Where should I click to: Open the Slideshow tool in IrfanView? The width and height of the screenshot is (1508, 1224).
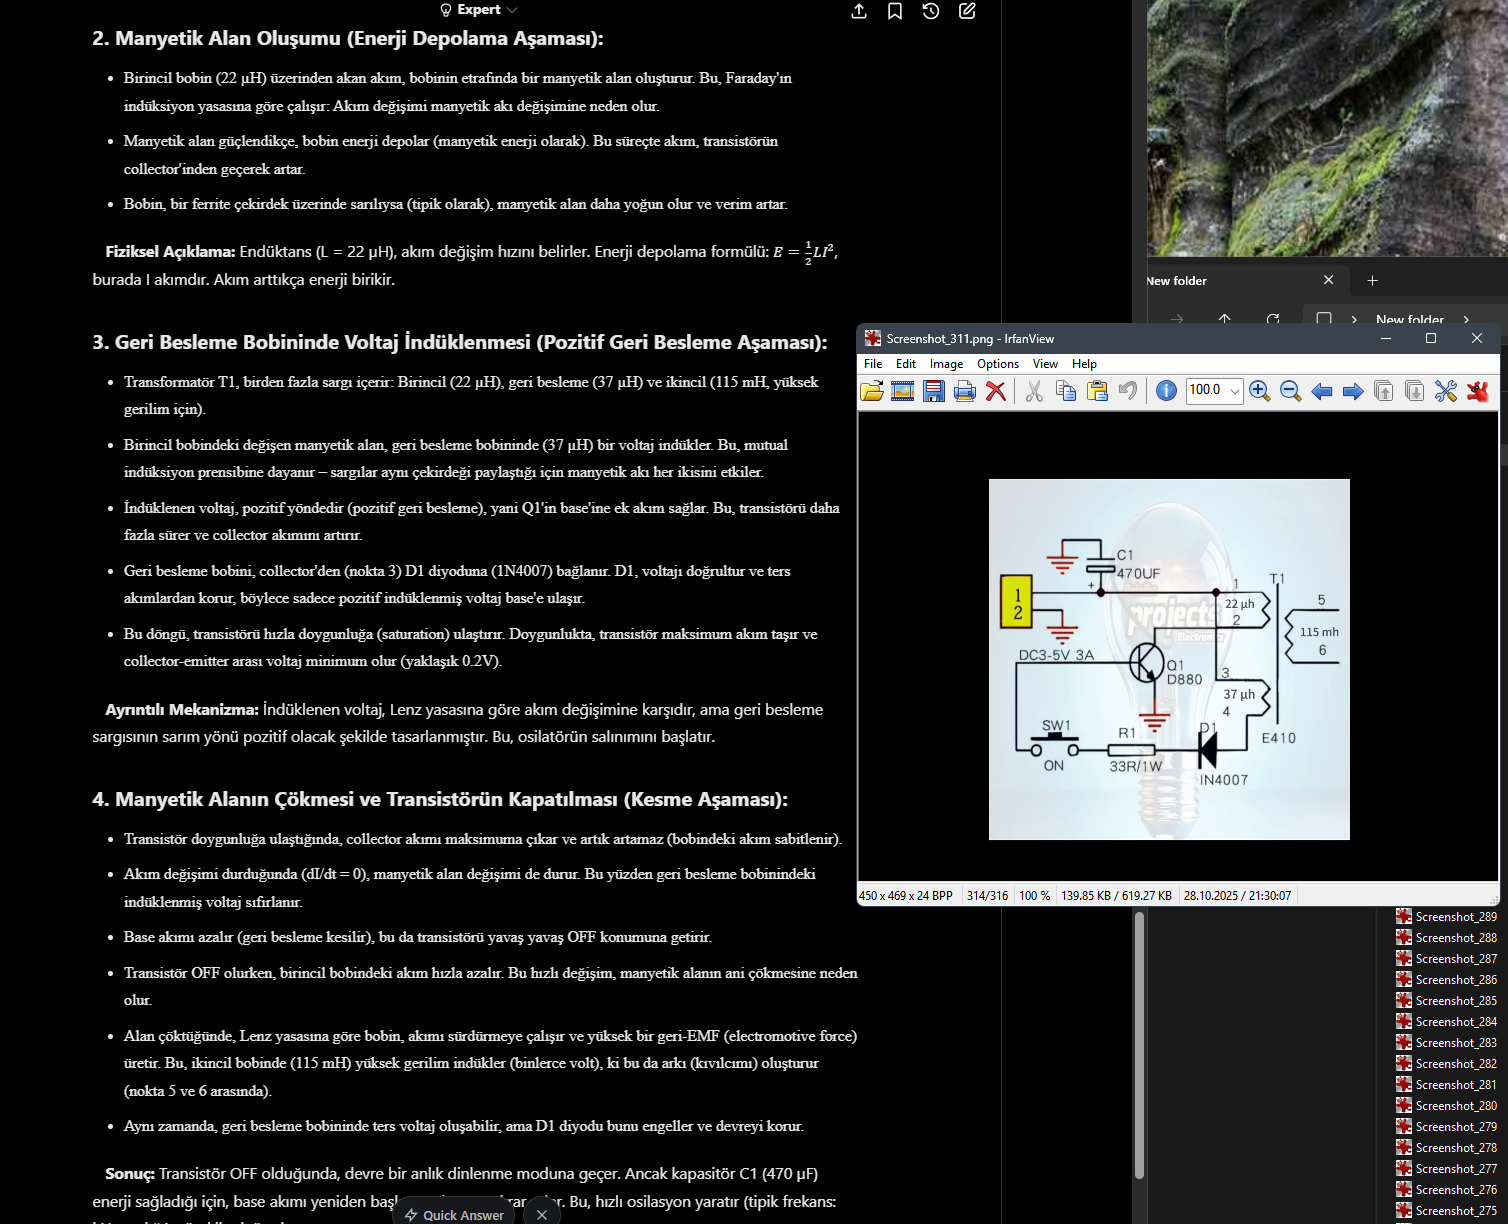tap(902, 391)
